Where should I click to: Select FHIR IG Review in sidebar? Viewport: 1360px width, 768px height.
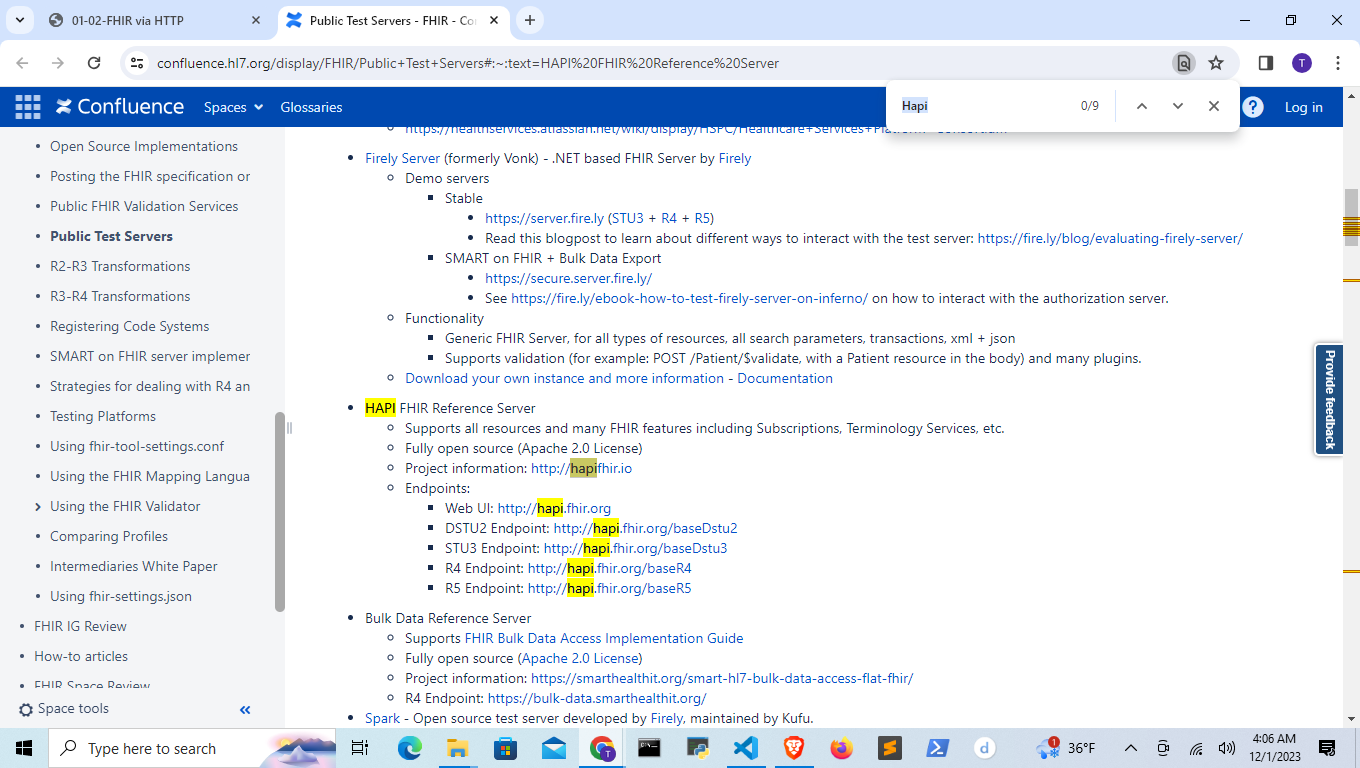[80, 626]
